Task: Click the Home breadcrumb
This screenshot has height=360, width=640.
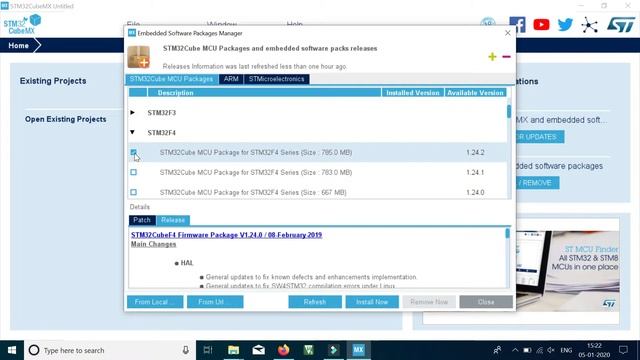Action: point(19,45)
